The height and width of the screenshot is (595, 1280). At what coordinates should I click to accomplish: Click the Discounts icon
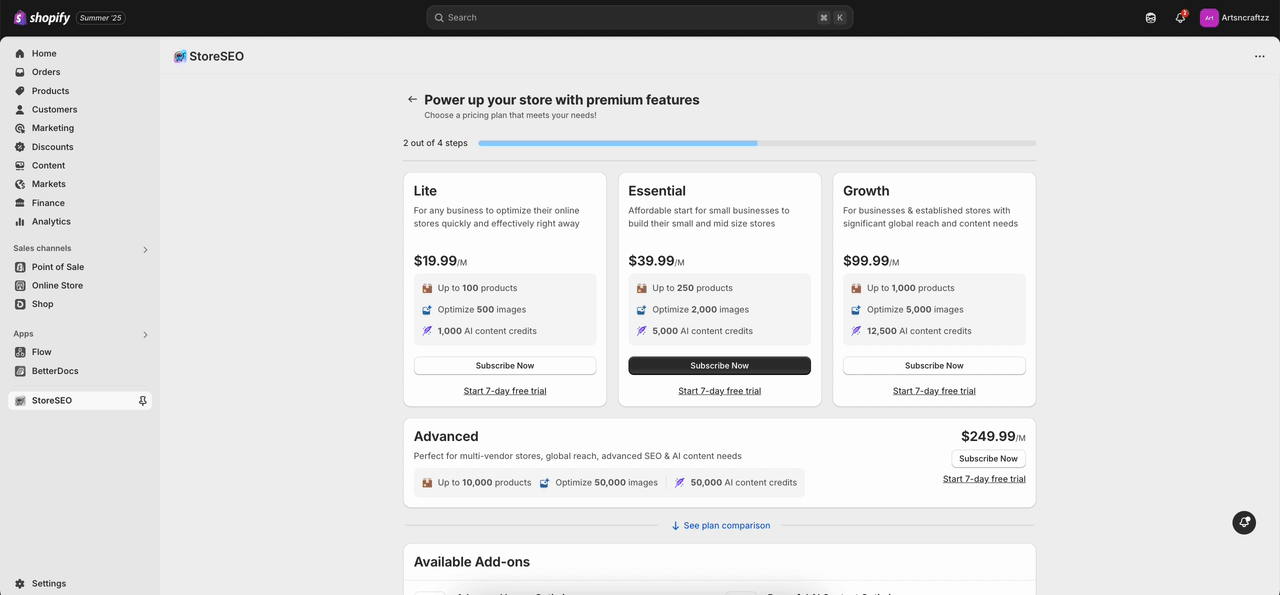point(20,147)
